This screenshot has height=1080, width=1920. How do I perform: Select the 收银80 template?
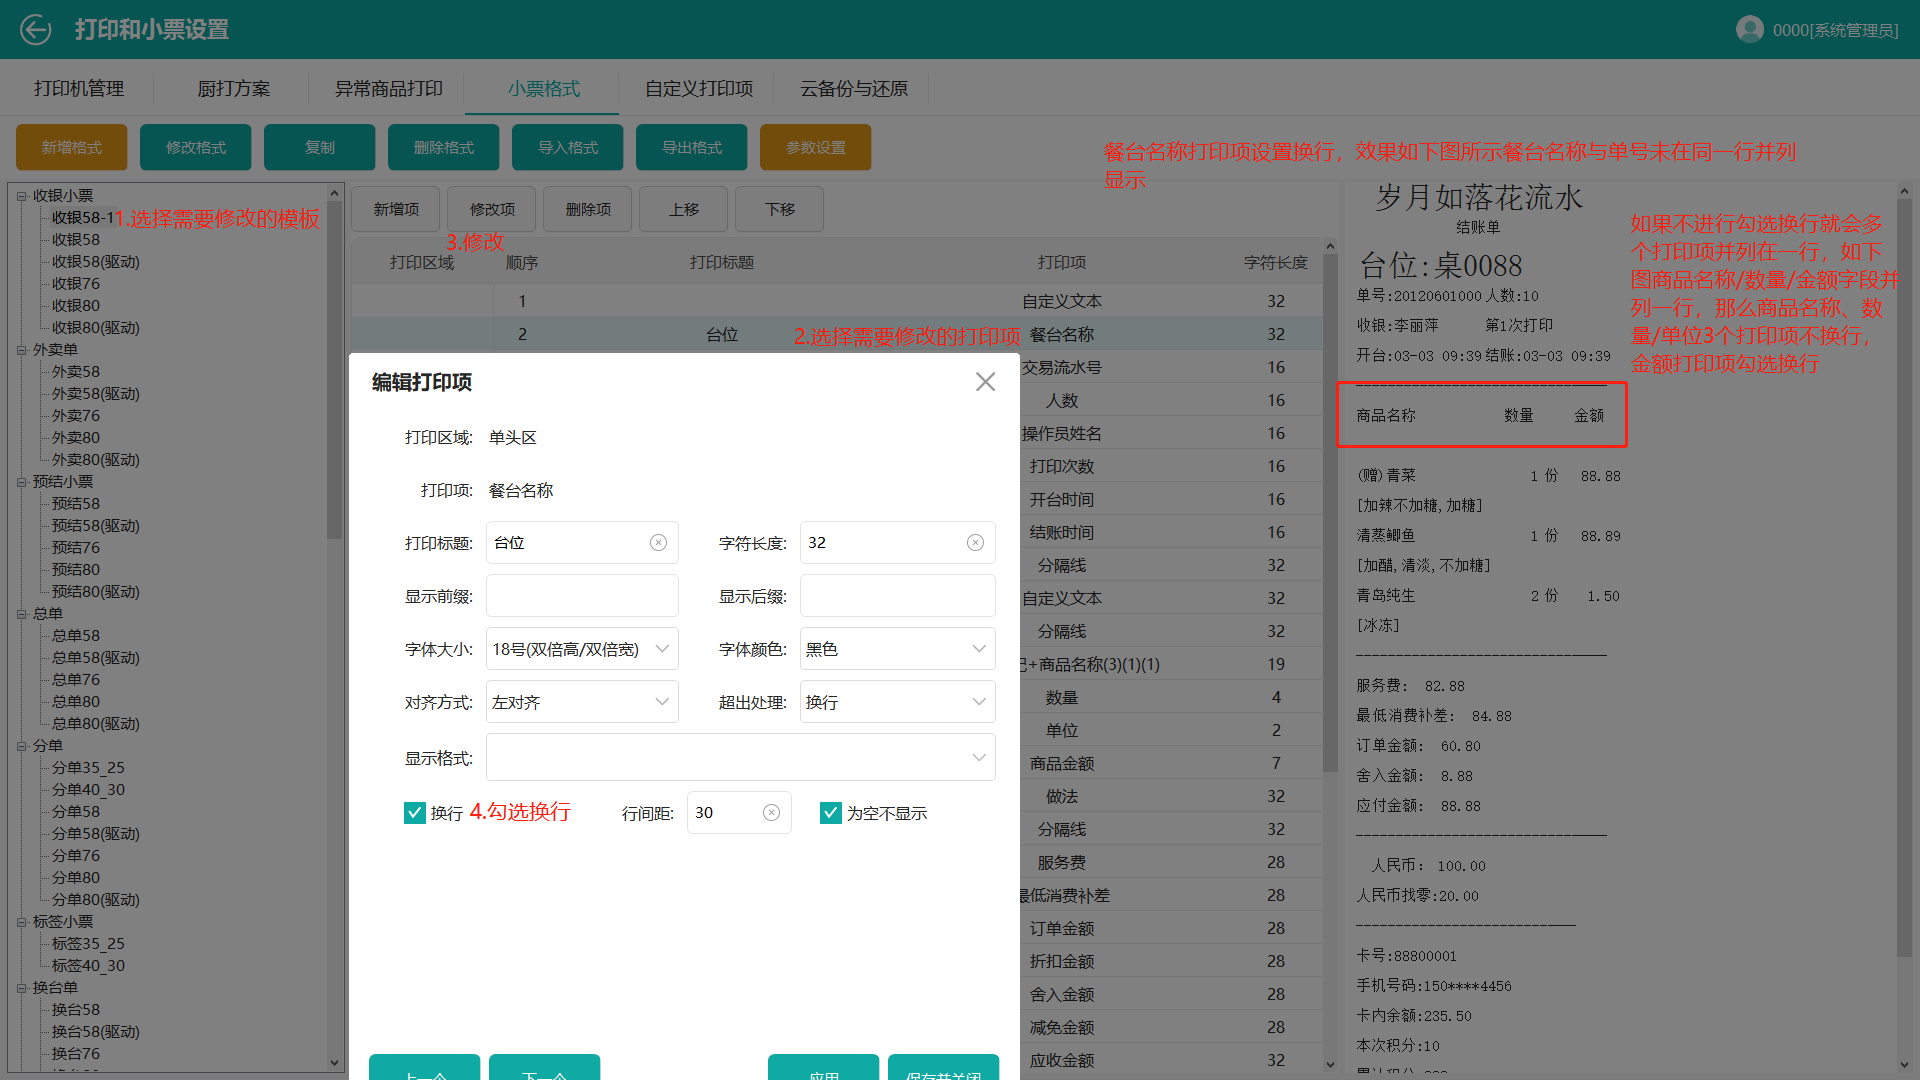76,306
